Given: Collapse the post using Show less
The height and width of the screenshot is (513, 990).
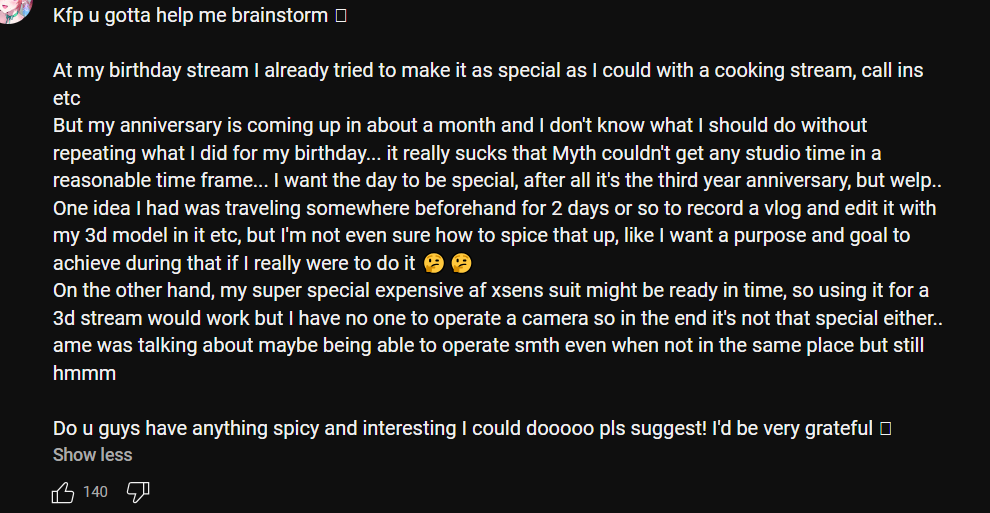Looking at the screenshot, I should coord(92,455).
